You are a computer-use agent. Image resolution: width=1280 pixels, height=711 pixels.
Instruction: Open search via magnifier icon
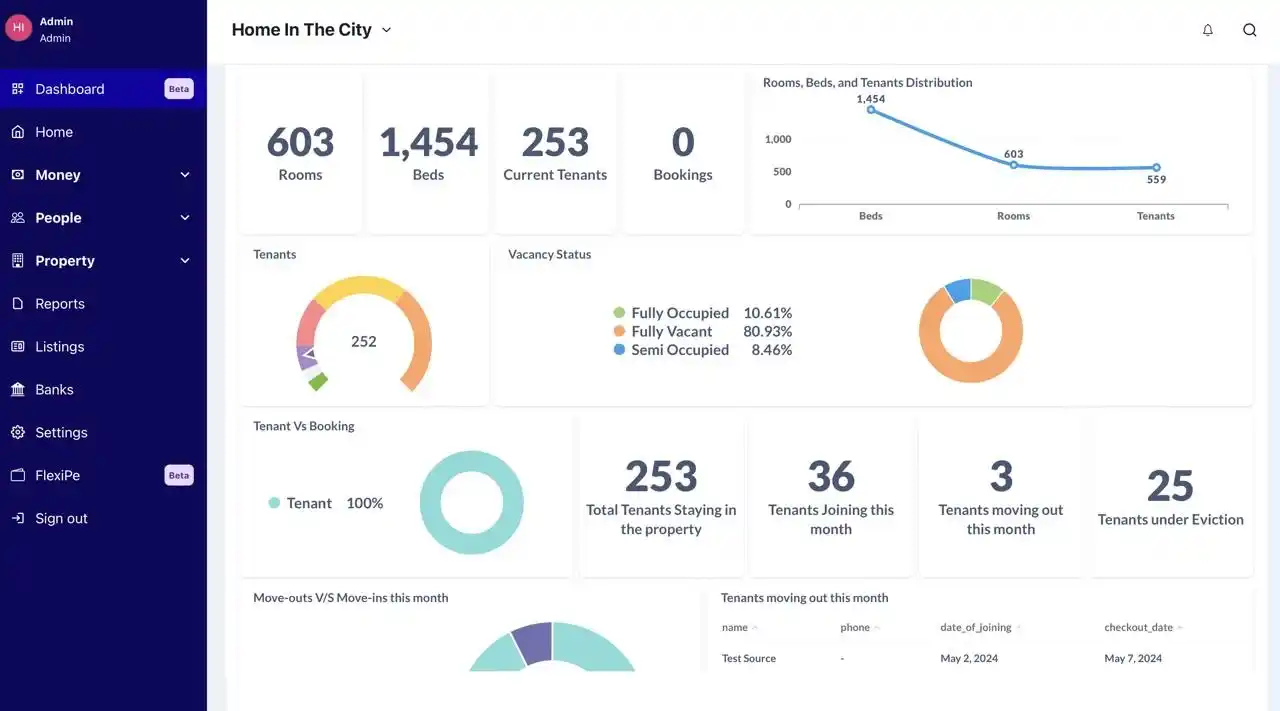tap(1249, 30)
